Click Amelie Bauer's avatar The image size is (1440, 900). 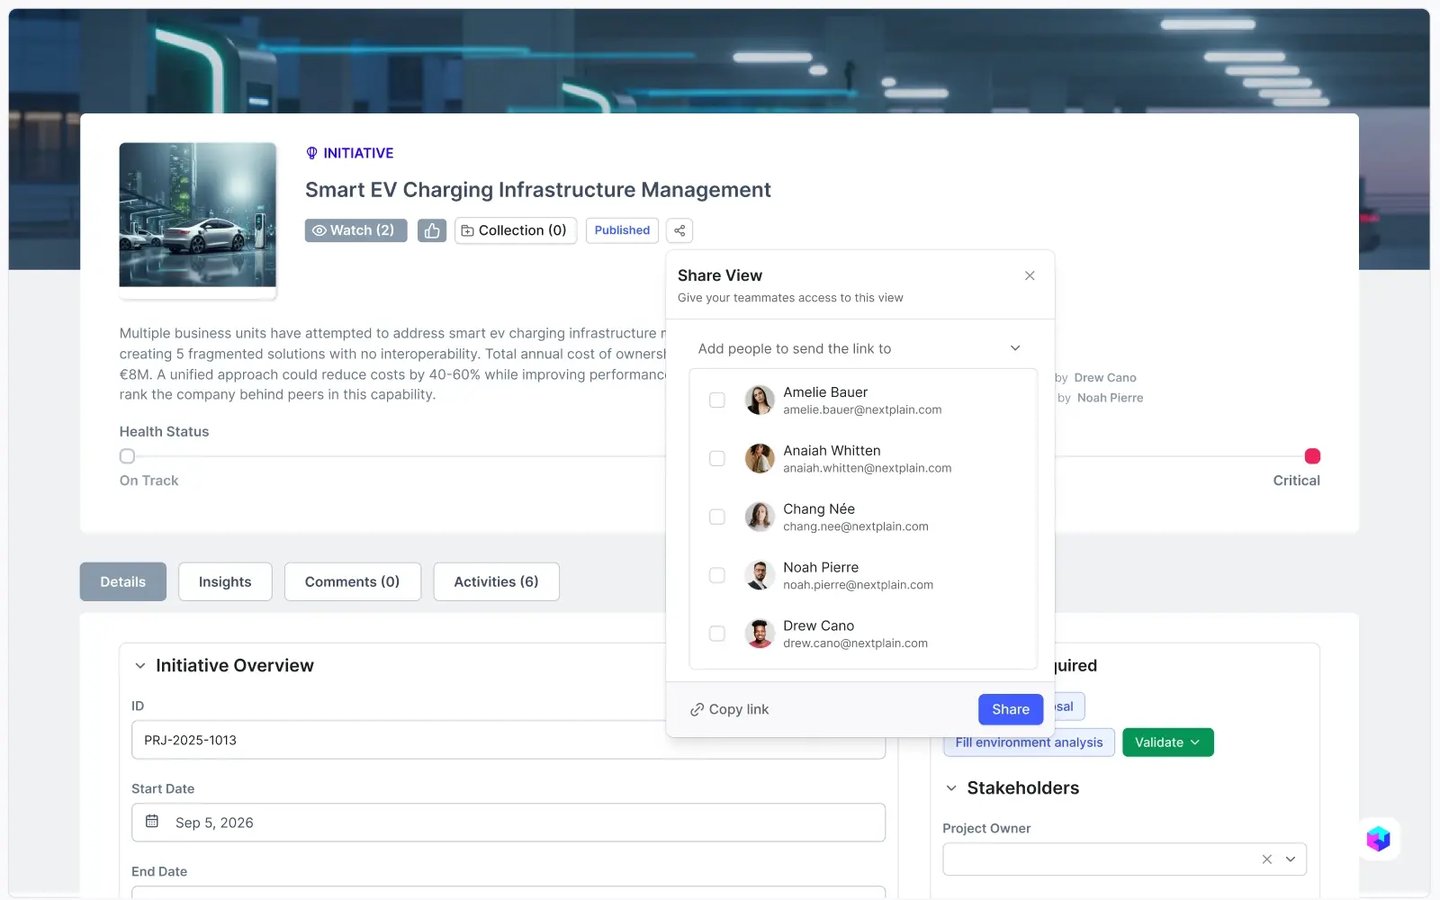760,400
